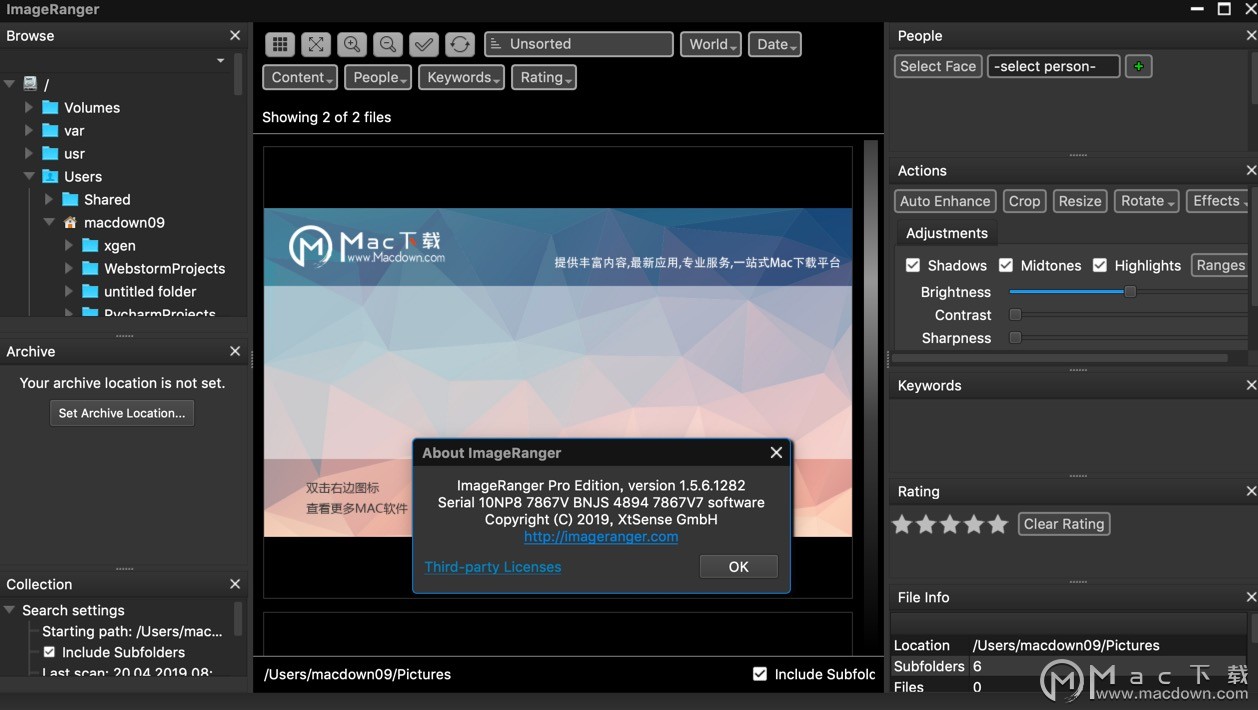Collapse the macdown09 folder arrow
The height and width of the screenshot is (710, 1258).
tap(48, 222)
